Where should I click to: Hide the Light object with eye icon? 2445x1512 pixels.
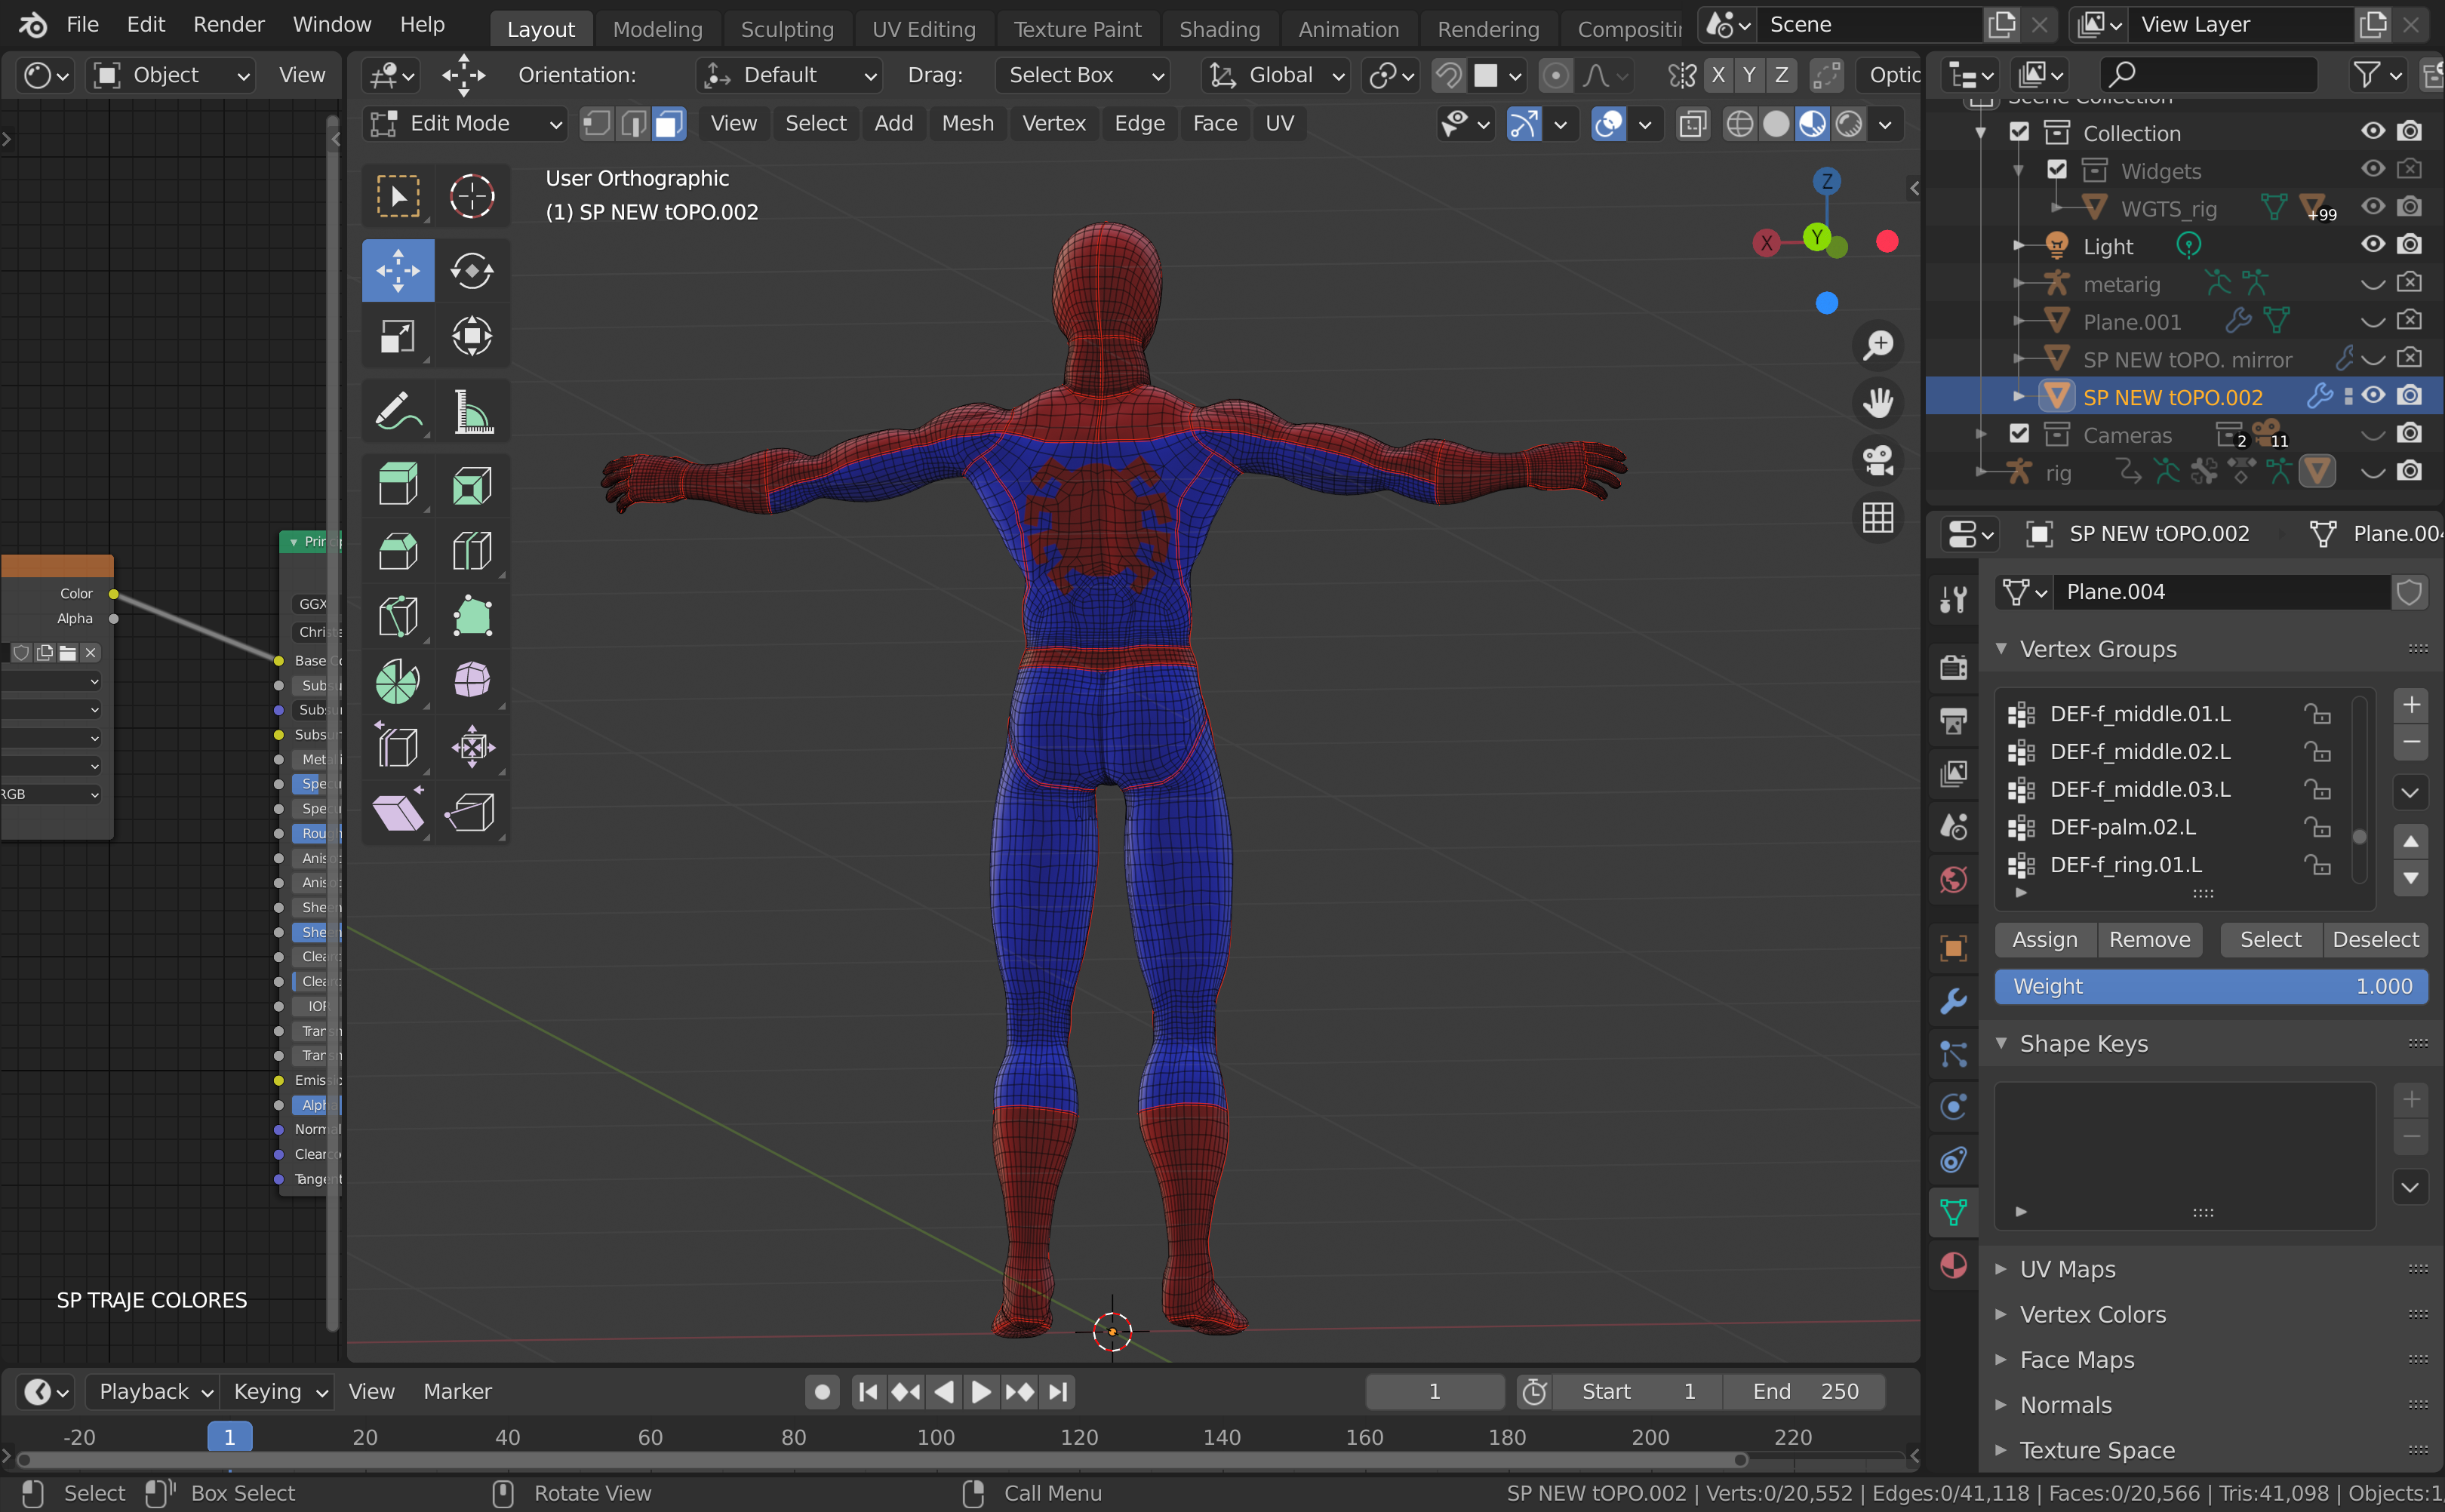2372,245
